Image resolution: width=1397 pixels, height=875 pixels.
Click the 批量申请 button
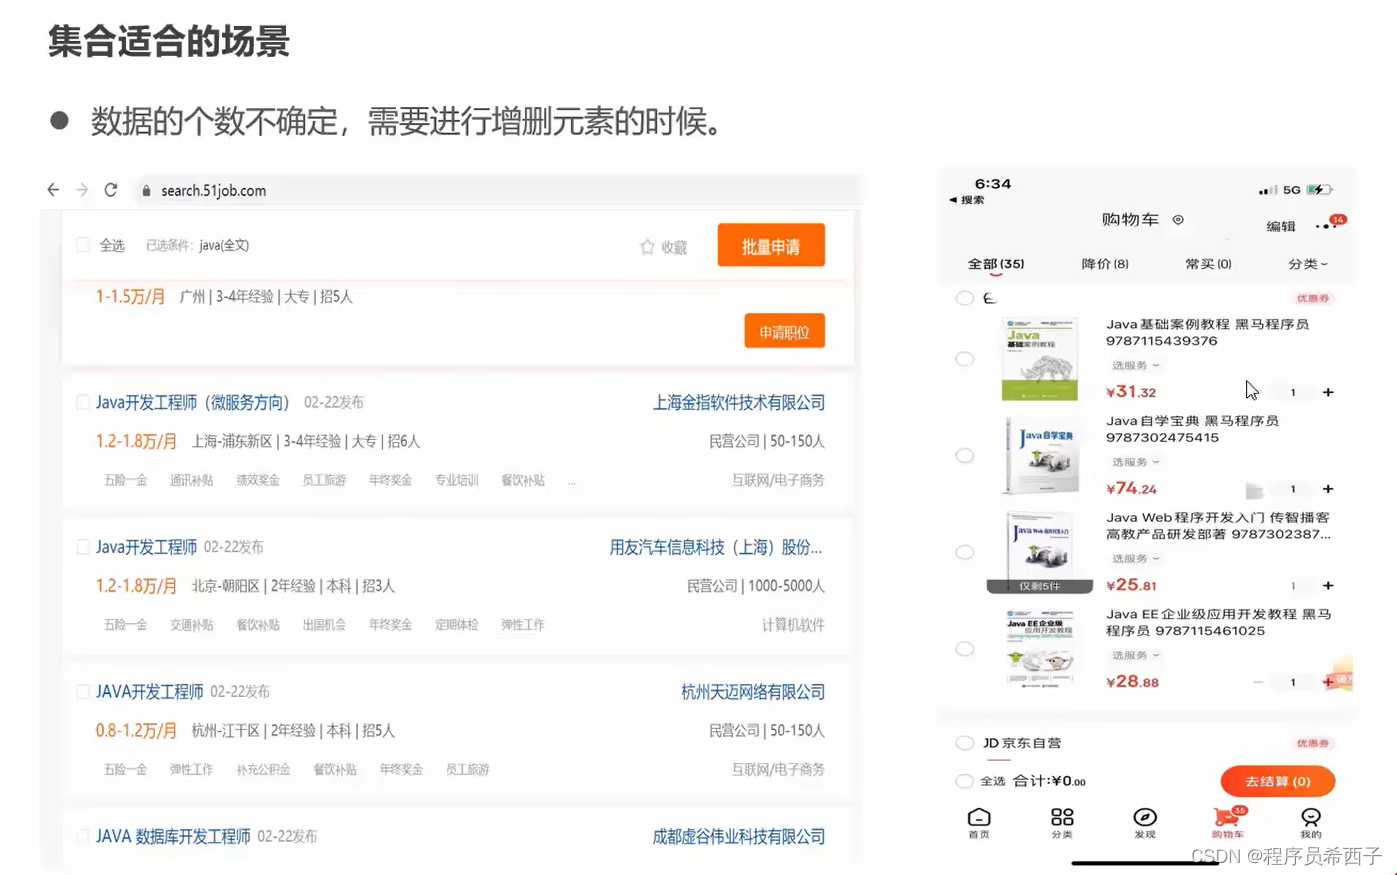click(771, 245)
